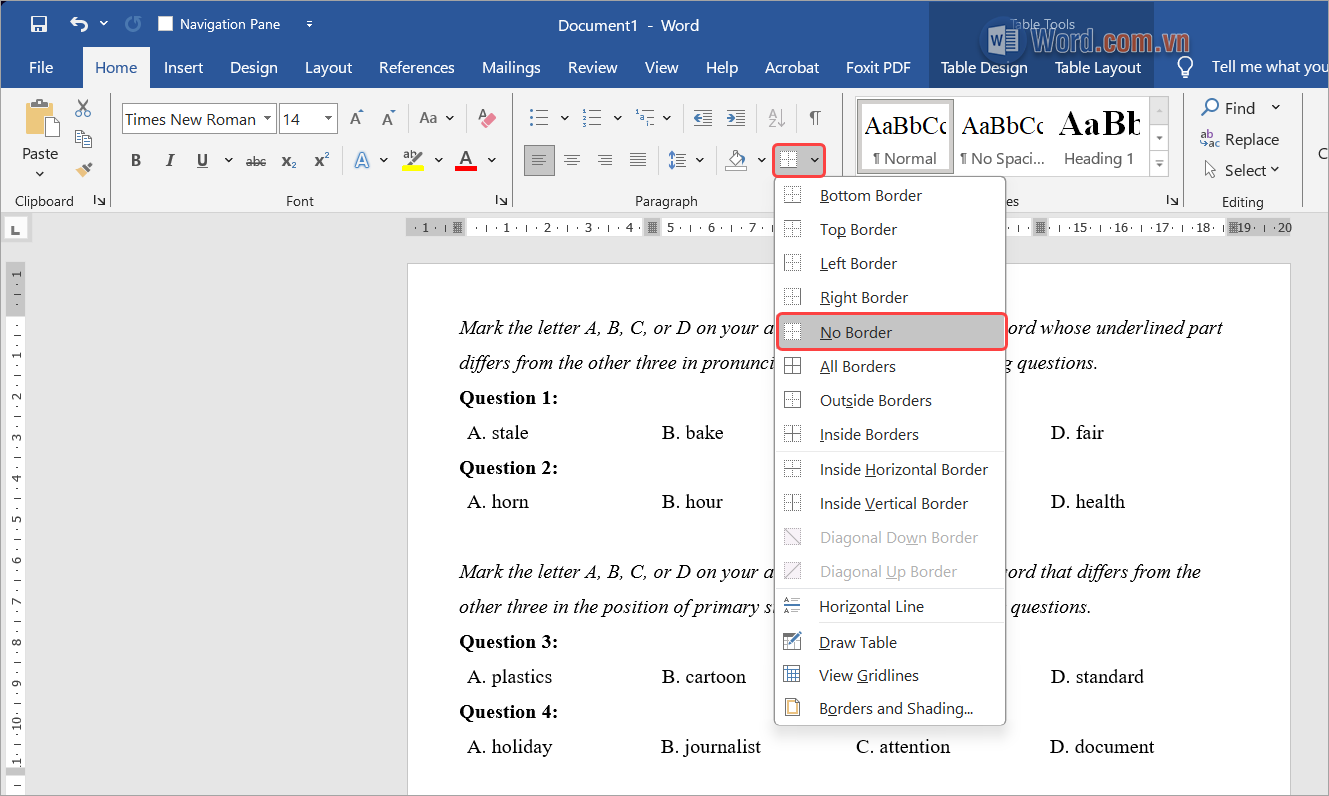Open Customize Quick Access Toolbar arrow
Image resolution: width=1329 pixels, height=796 pixels.
point(309,24)
